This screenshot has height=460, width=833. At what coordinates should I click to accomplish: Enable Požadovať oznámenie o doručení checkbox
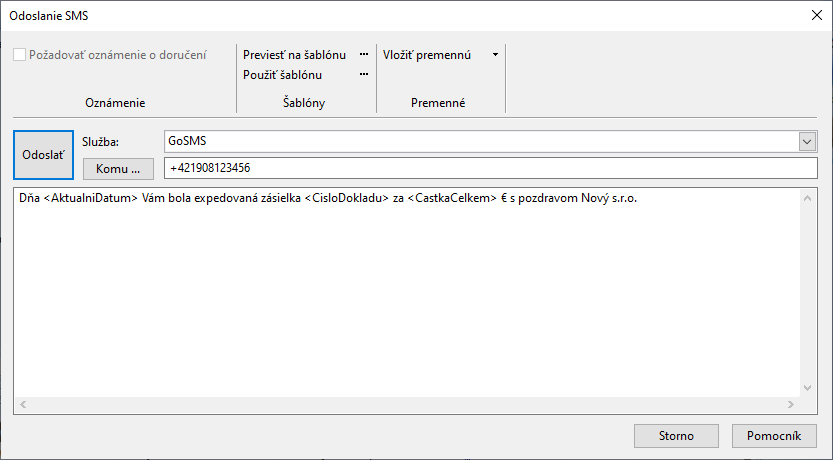pyautogui.click(x=20, y=55)
